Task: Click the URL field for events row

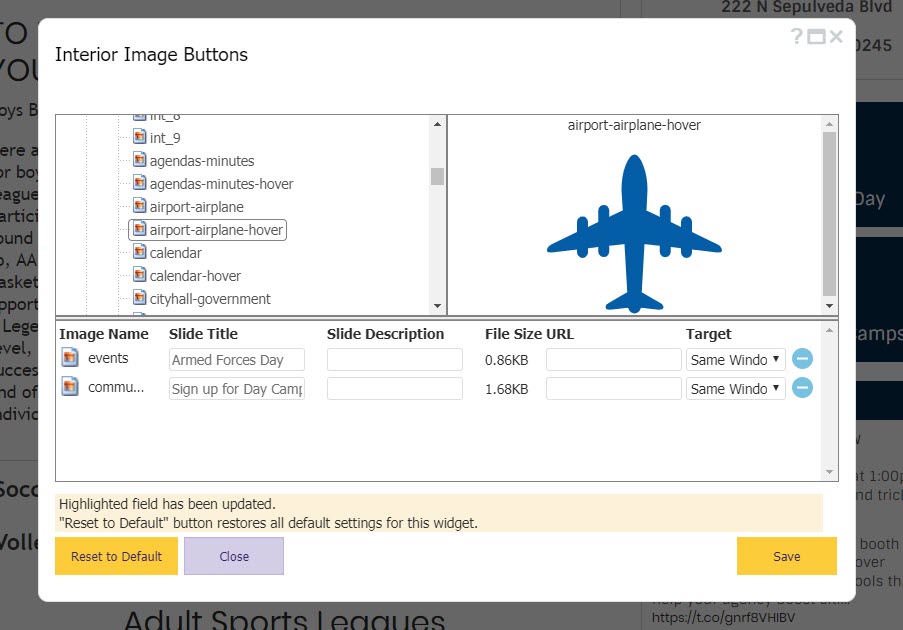Action: point(613,360)
